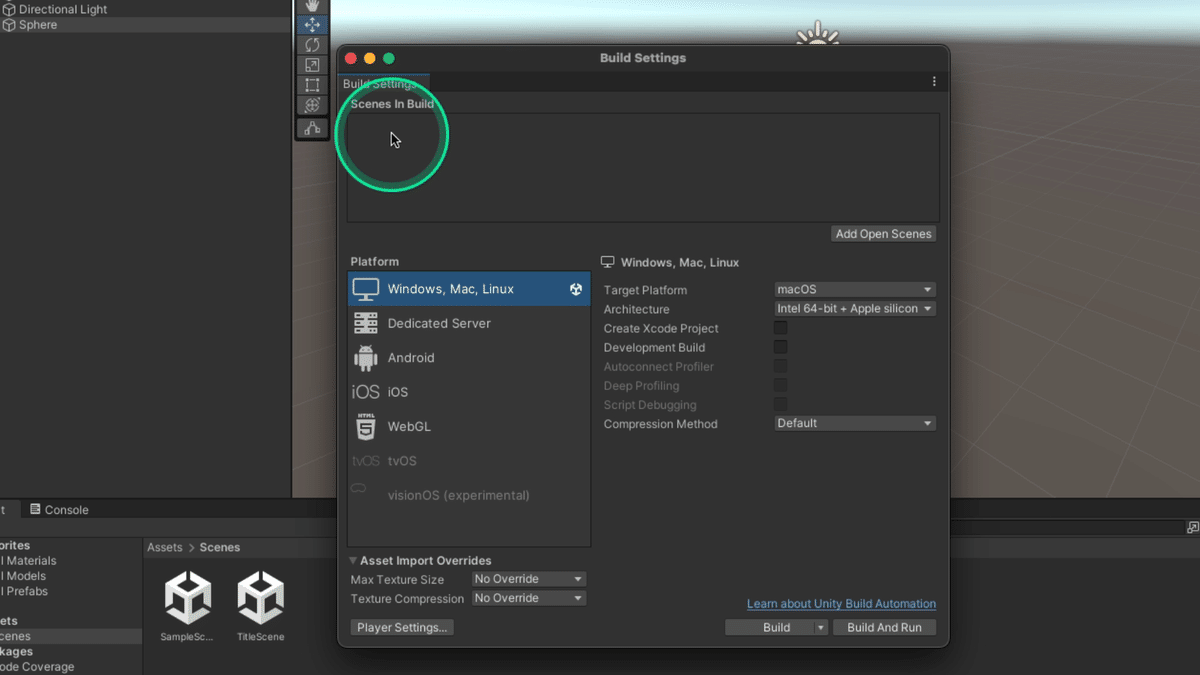The width and height of the screenshot is (1200, 675).
Task: Open Learn about Unity Build Automation link
Action: (841, 604)
